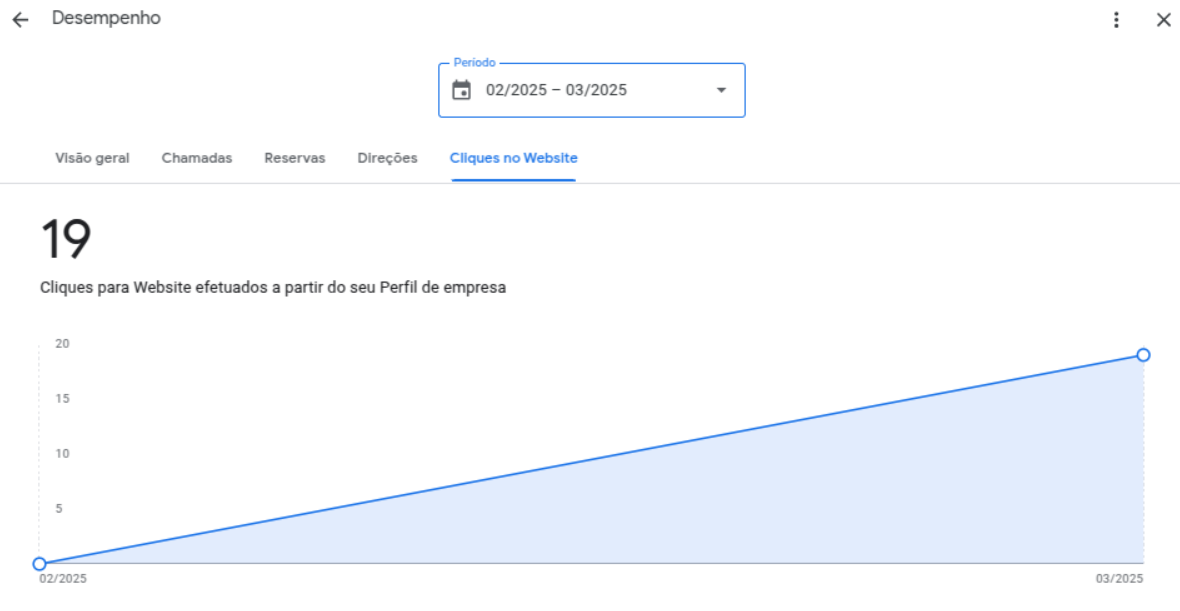Screen dimensions: 1180x611
Task: Select the Reservas tab
Action: tap(295, 158)
